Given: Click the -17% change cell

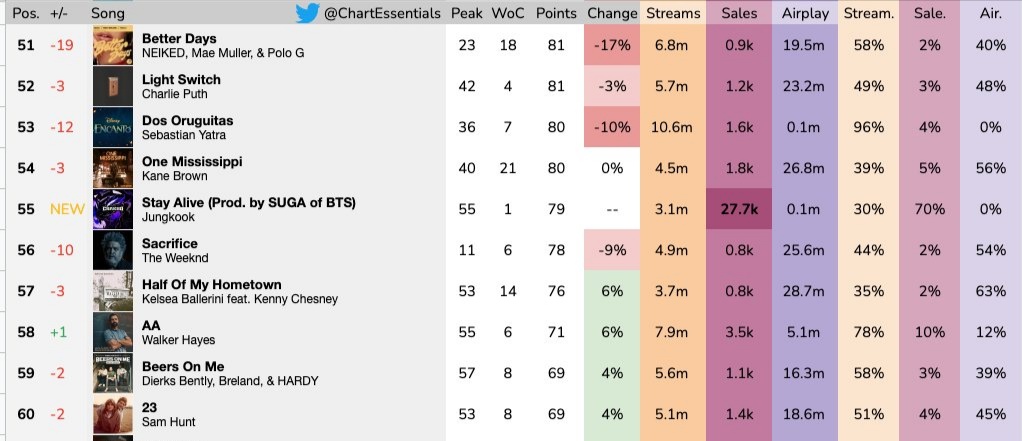Looking at the screenshot, I should coord(612,46).
